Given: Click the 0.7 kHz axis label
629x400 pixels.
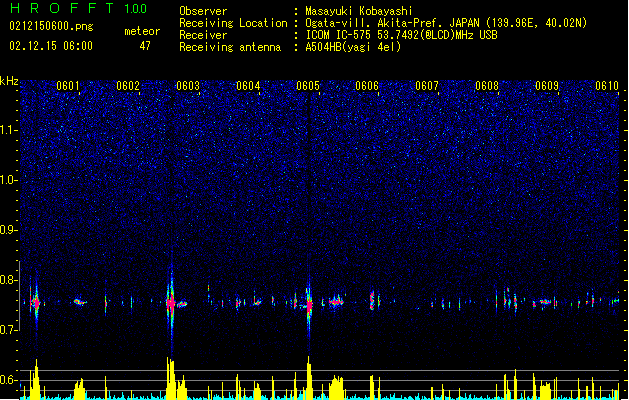Looking at the screenshot, I should tap(9, 330).
